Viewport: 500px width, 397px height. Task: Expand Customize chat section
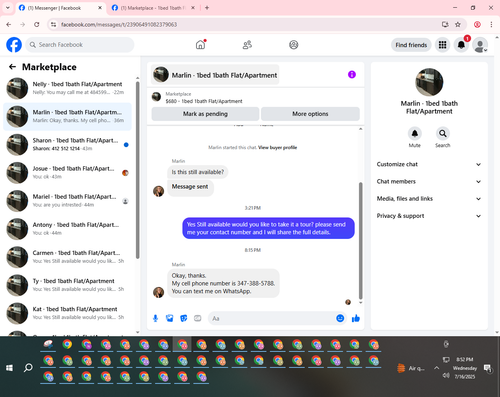(429, 164)
